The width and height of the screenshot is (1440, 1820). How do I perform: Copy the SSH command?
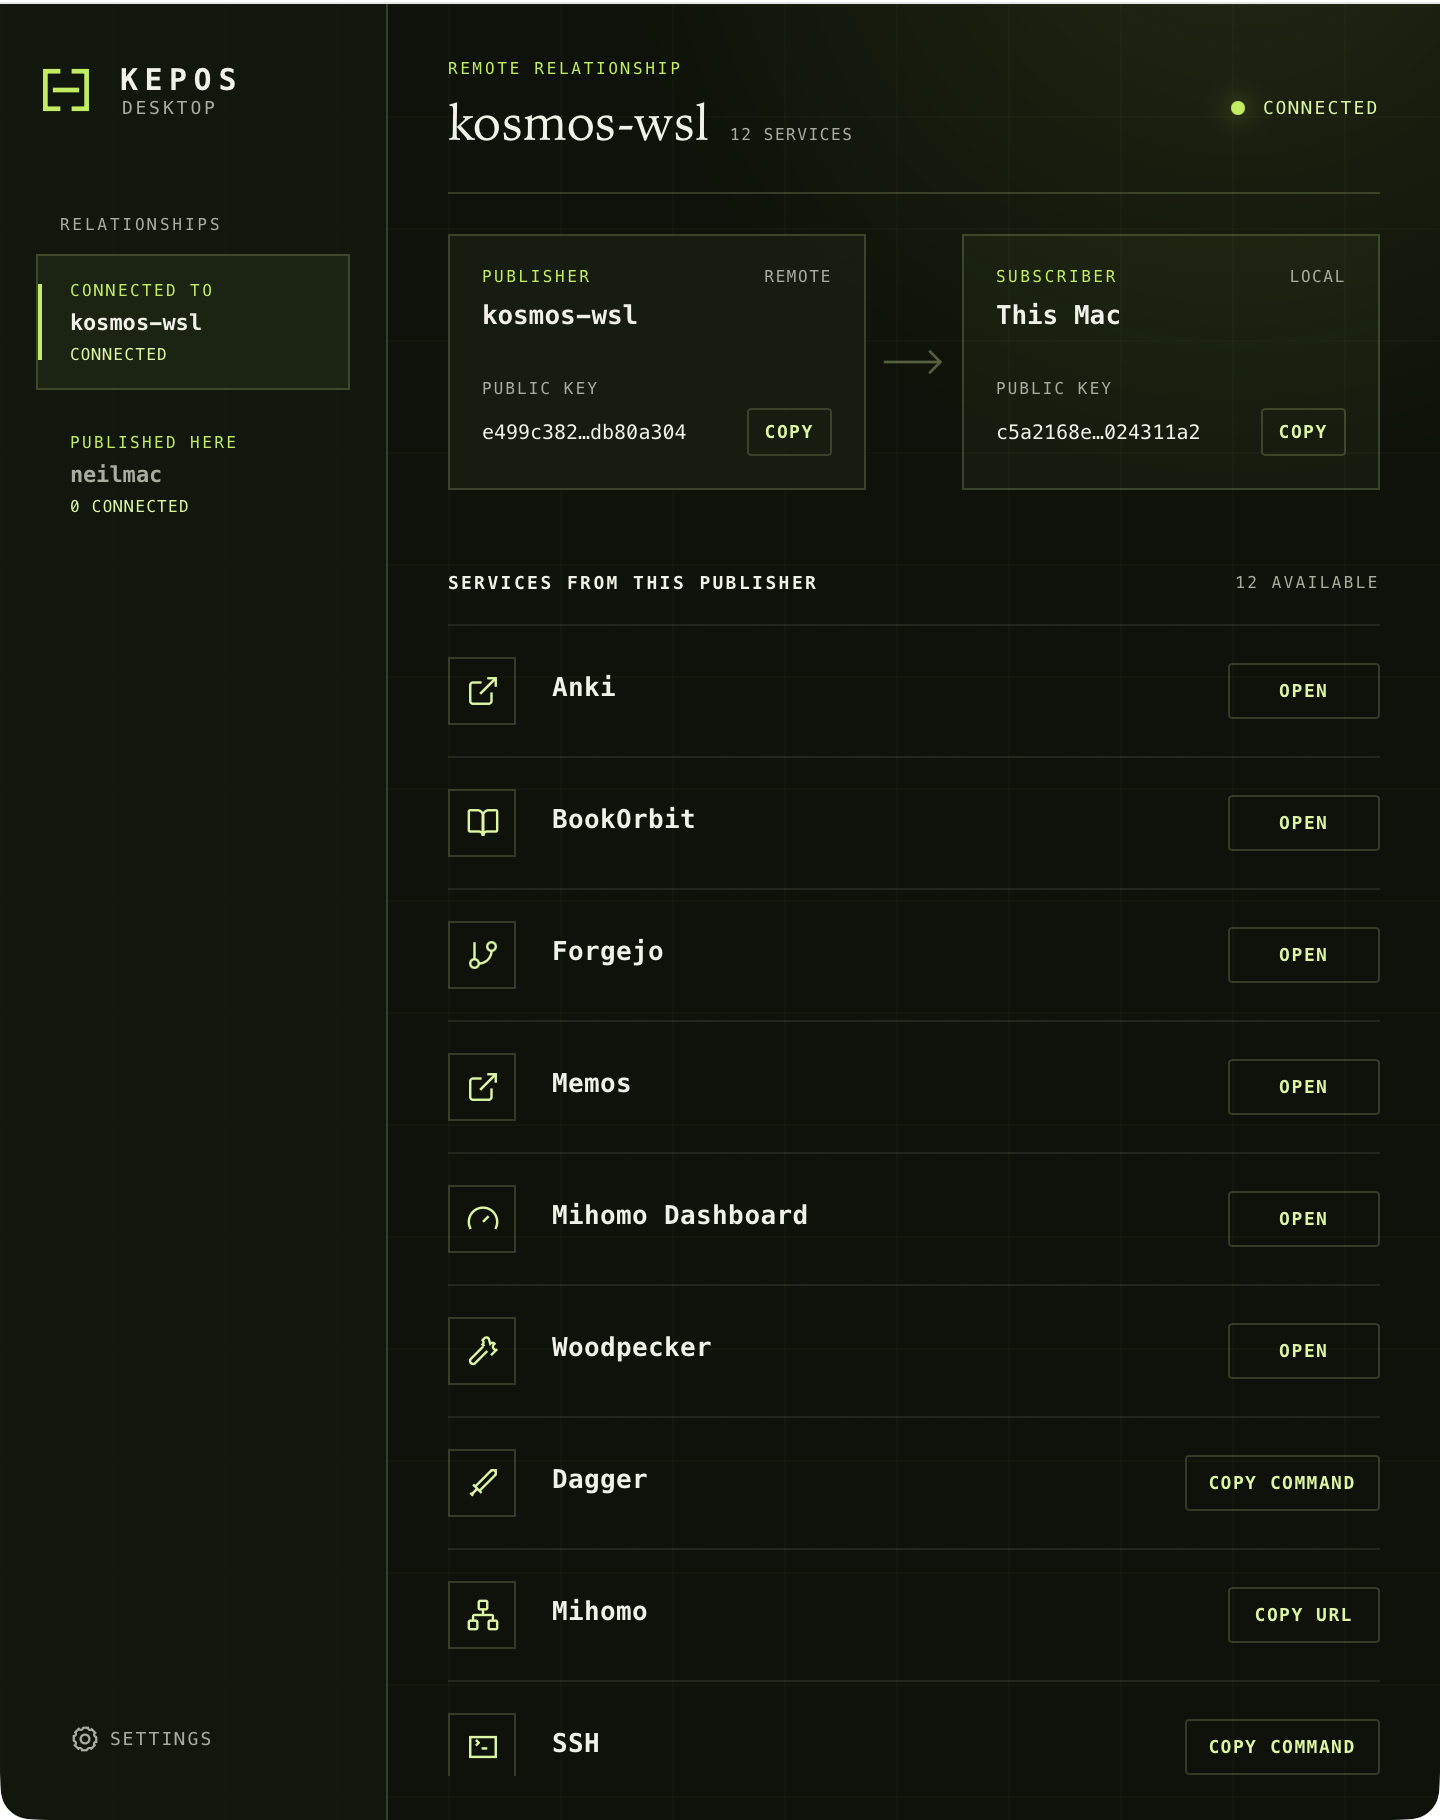click(1282, 1747)
